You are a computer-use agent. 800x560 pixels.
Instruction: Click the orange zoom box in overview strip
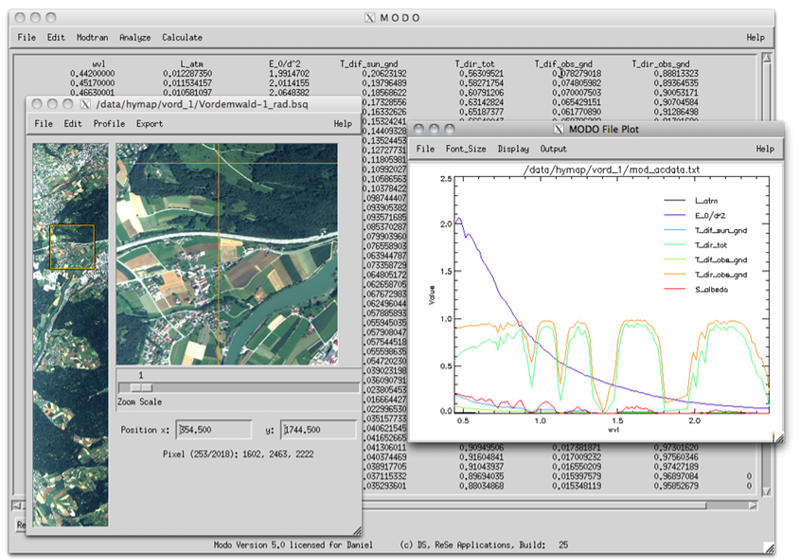[72, 247]
